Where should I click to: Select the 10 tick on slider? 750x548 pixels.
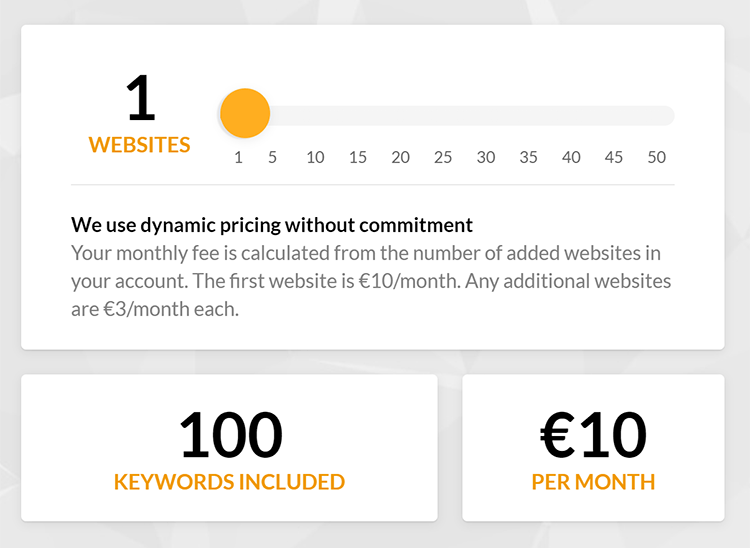point(315,157)
